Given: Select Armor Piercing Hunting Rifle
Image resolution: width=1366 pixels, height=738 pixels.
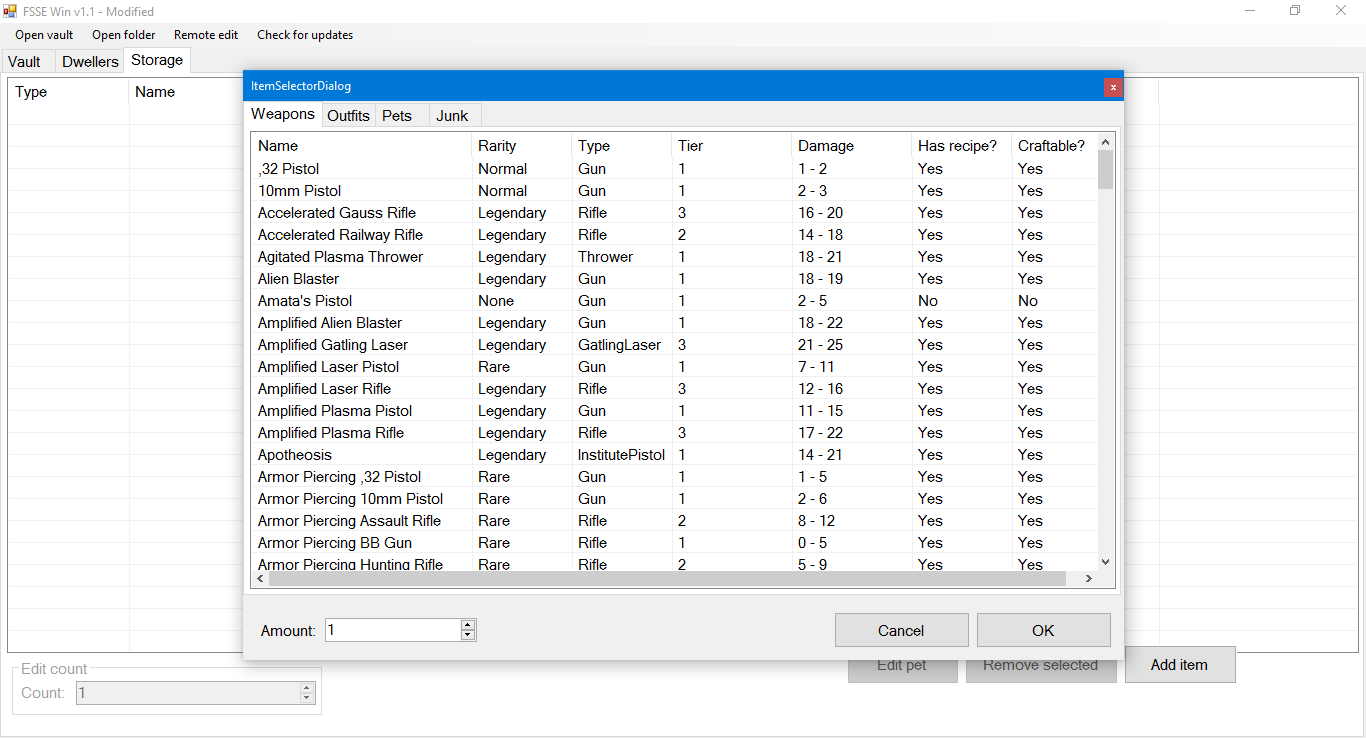Looking at the screenshot, I should click(x=674, y=564).
